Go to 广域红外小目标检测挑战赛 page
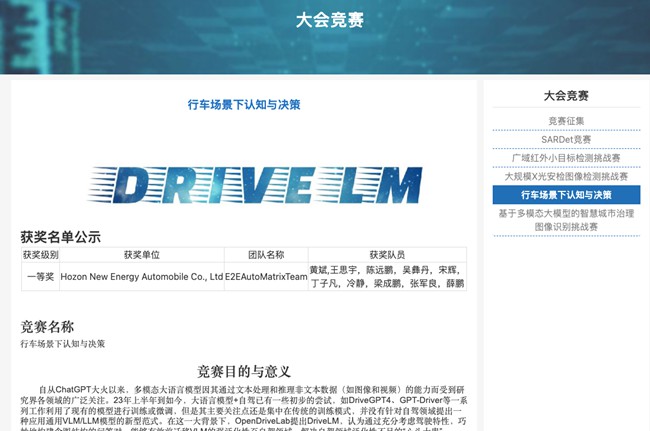This screenshot has width=650, height=431. [x=566, y=158]
